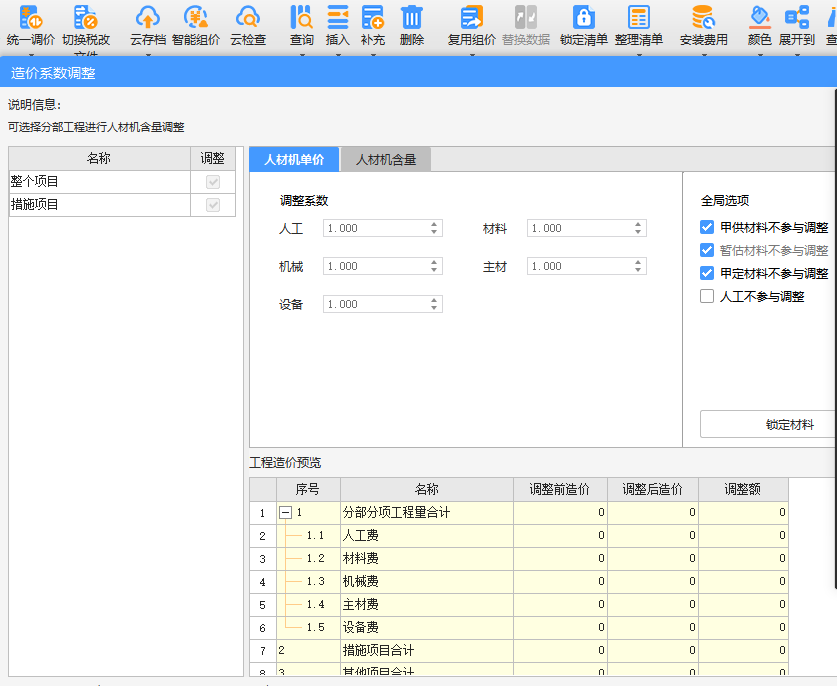Image resolution: width=837 pixels, height=686 pixels.
Task: Click the 补充 supplement icon
Action: click(373, 18)
